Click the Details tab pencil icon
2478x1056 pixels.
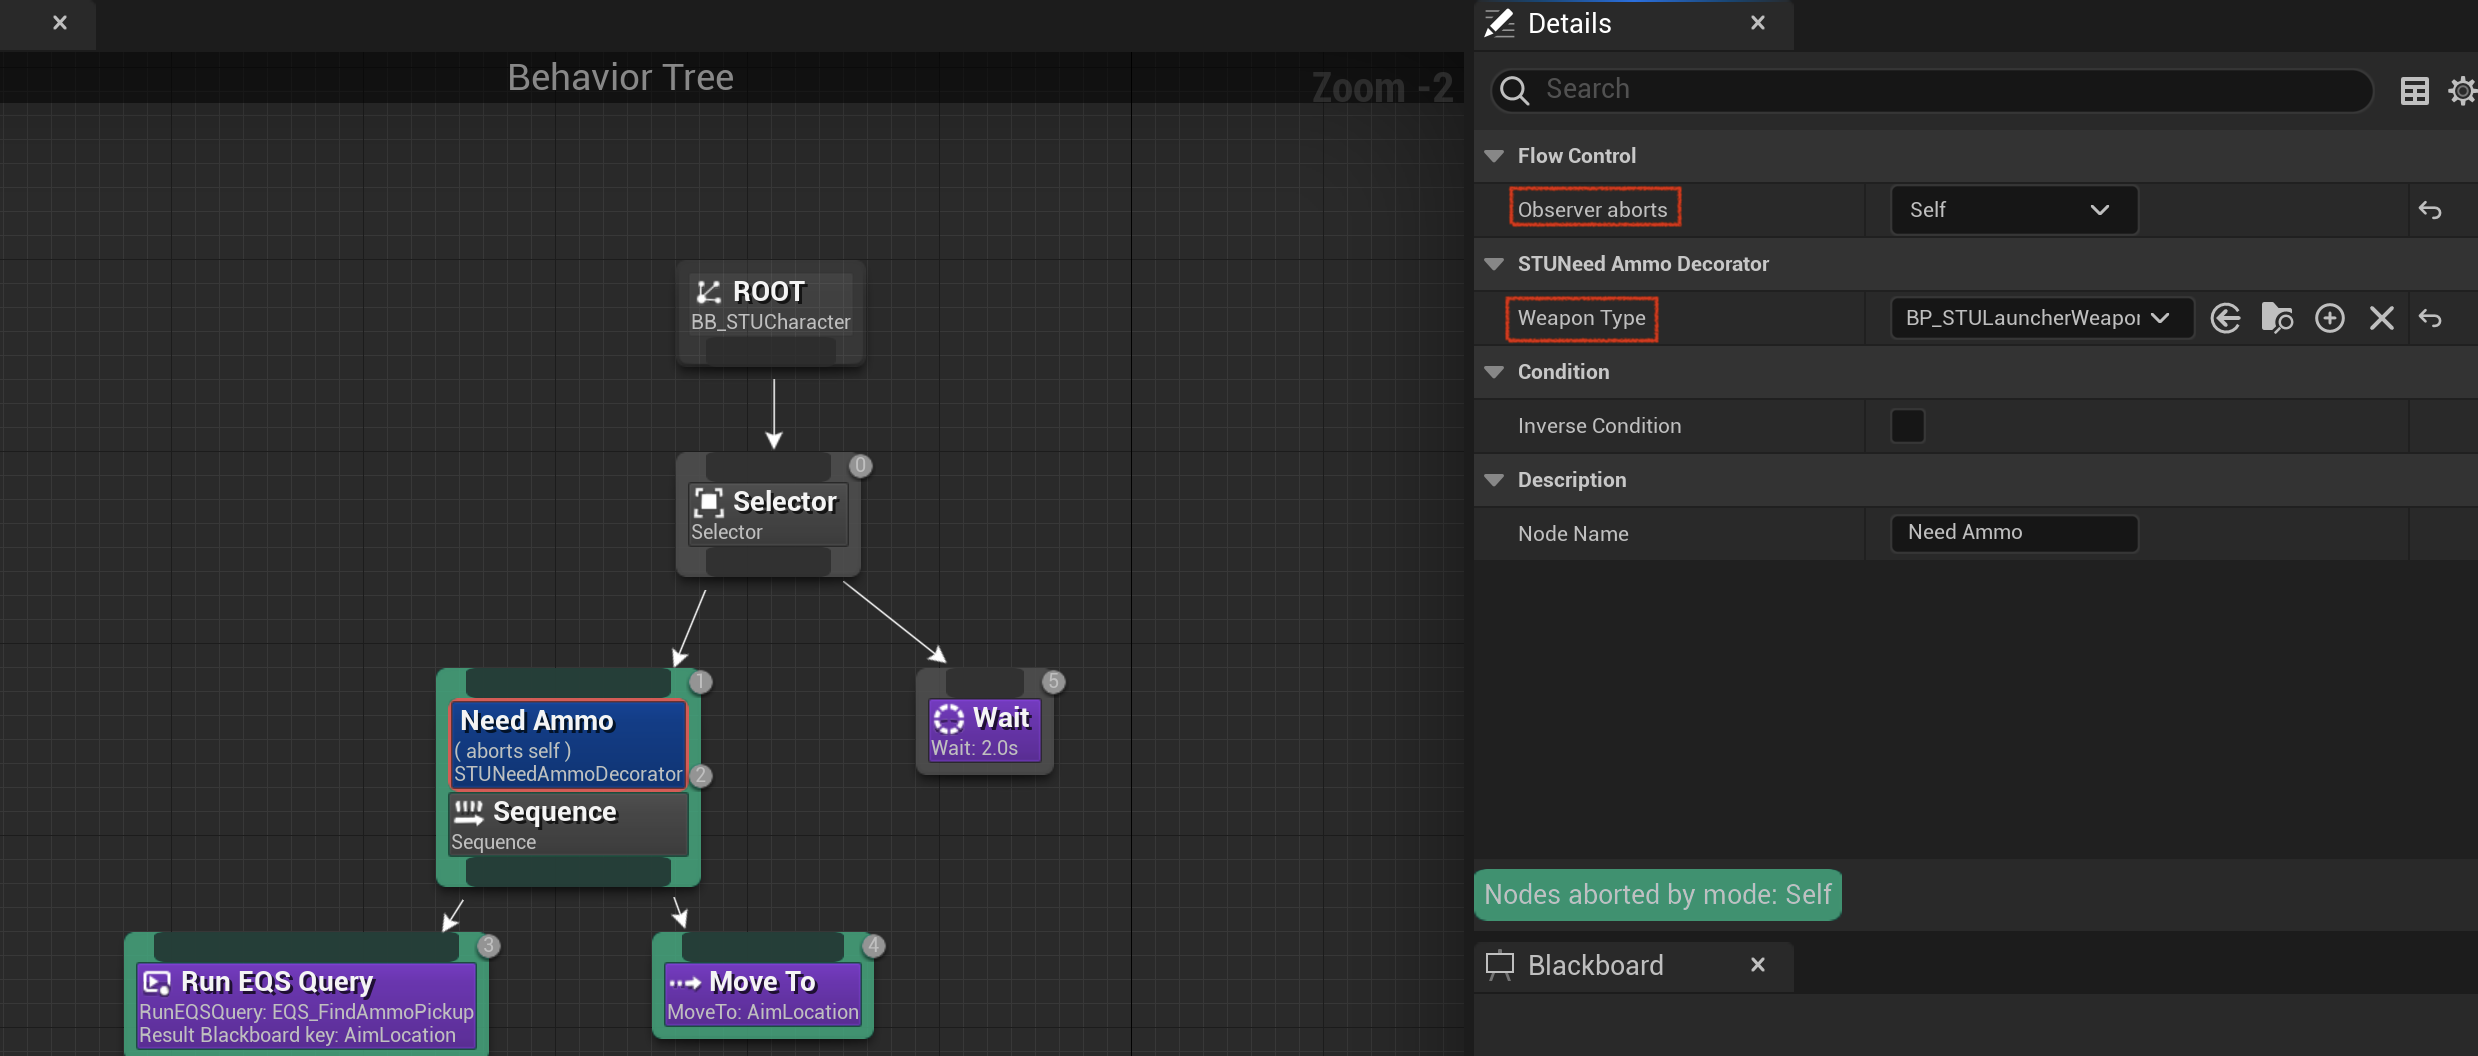1499,23
